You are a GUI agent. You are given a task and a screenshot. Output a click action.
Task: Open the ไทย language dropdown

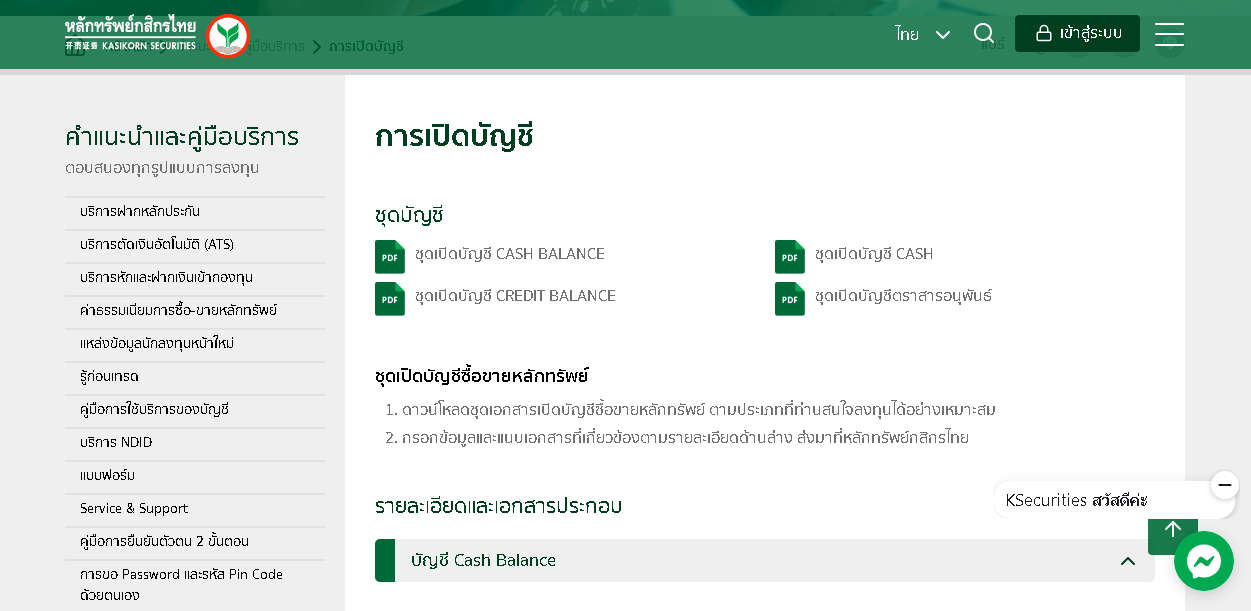click(x=922, y=34)
